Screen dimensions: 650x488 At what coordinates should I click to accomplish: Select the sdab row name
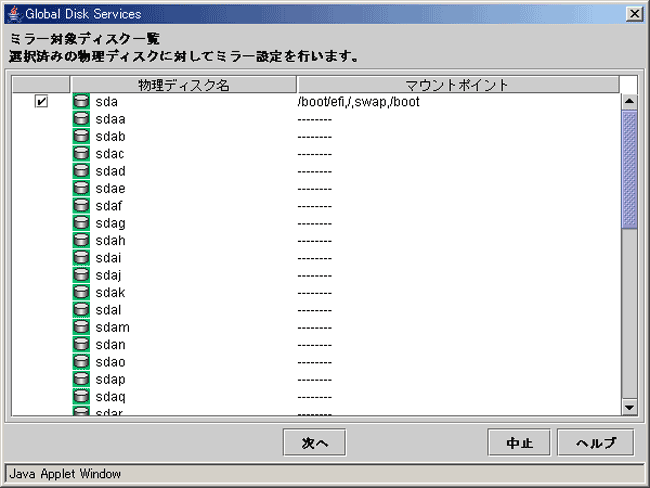click(110, 137)
